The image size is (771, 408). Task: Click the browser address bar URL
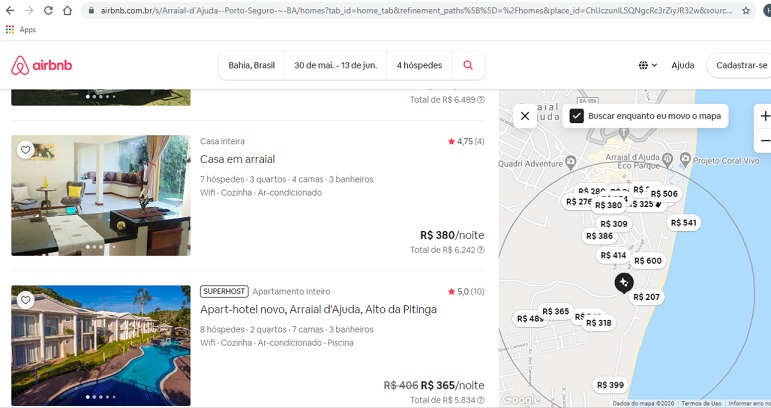pos(415,10)
